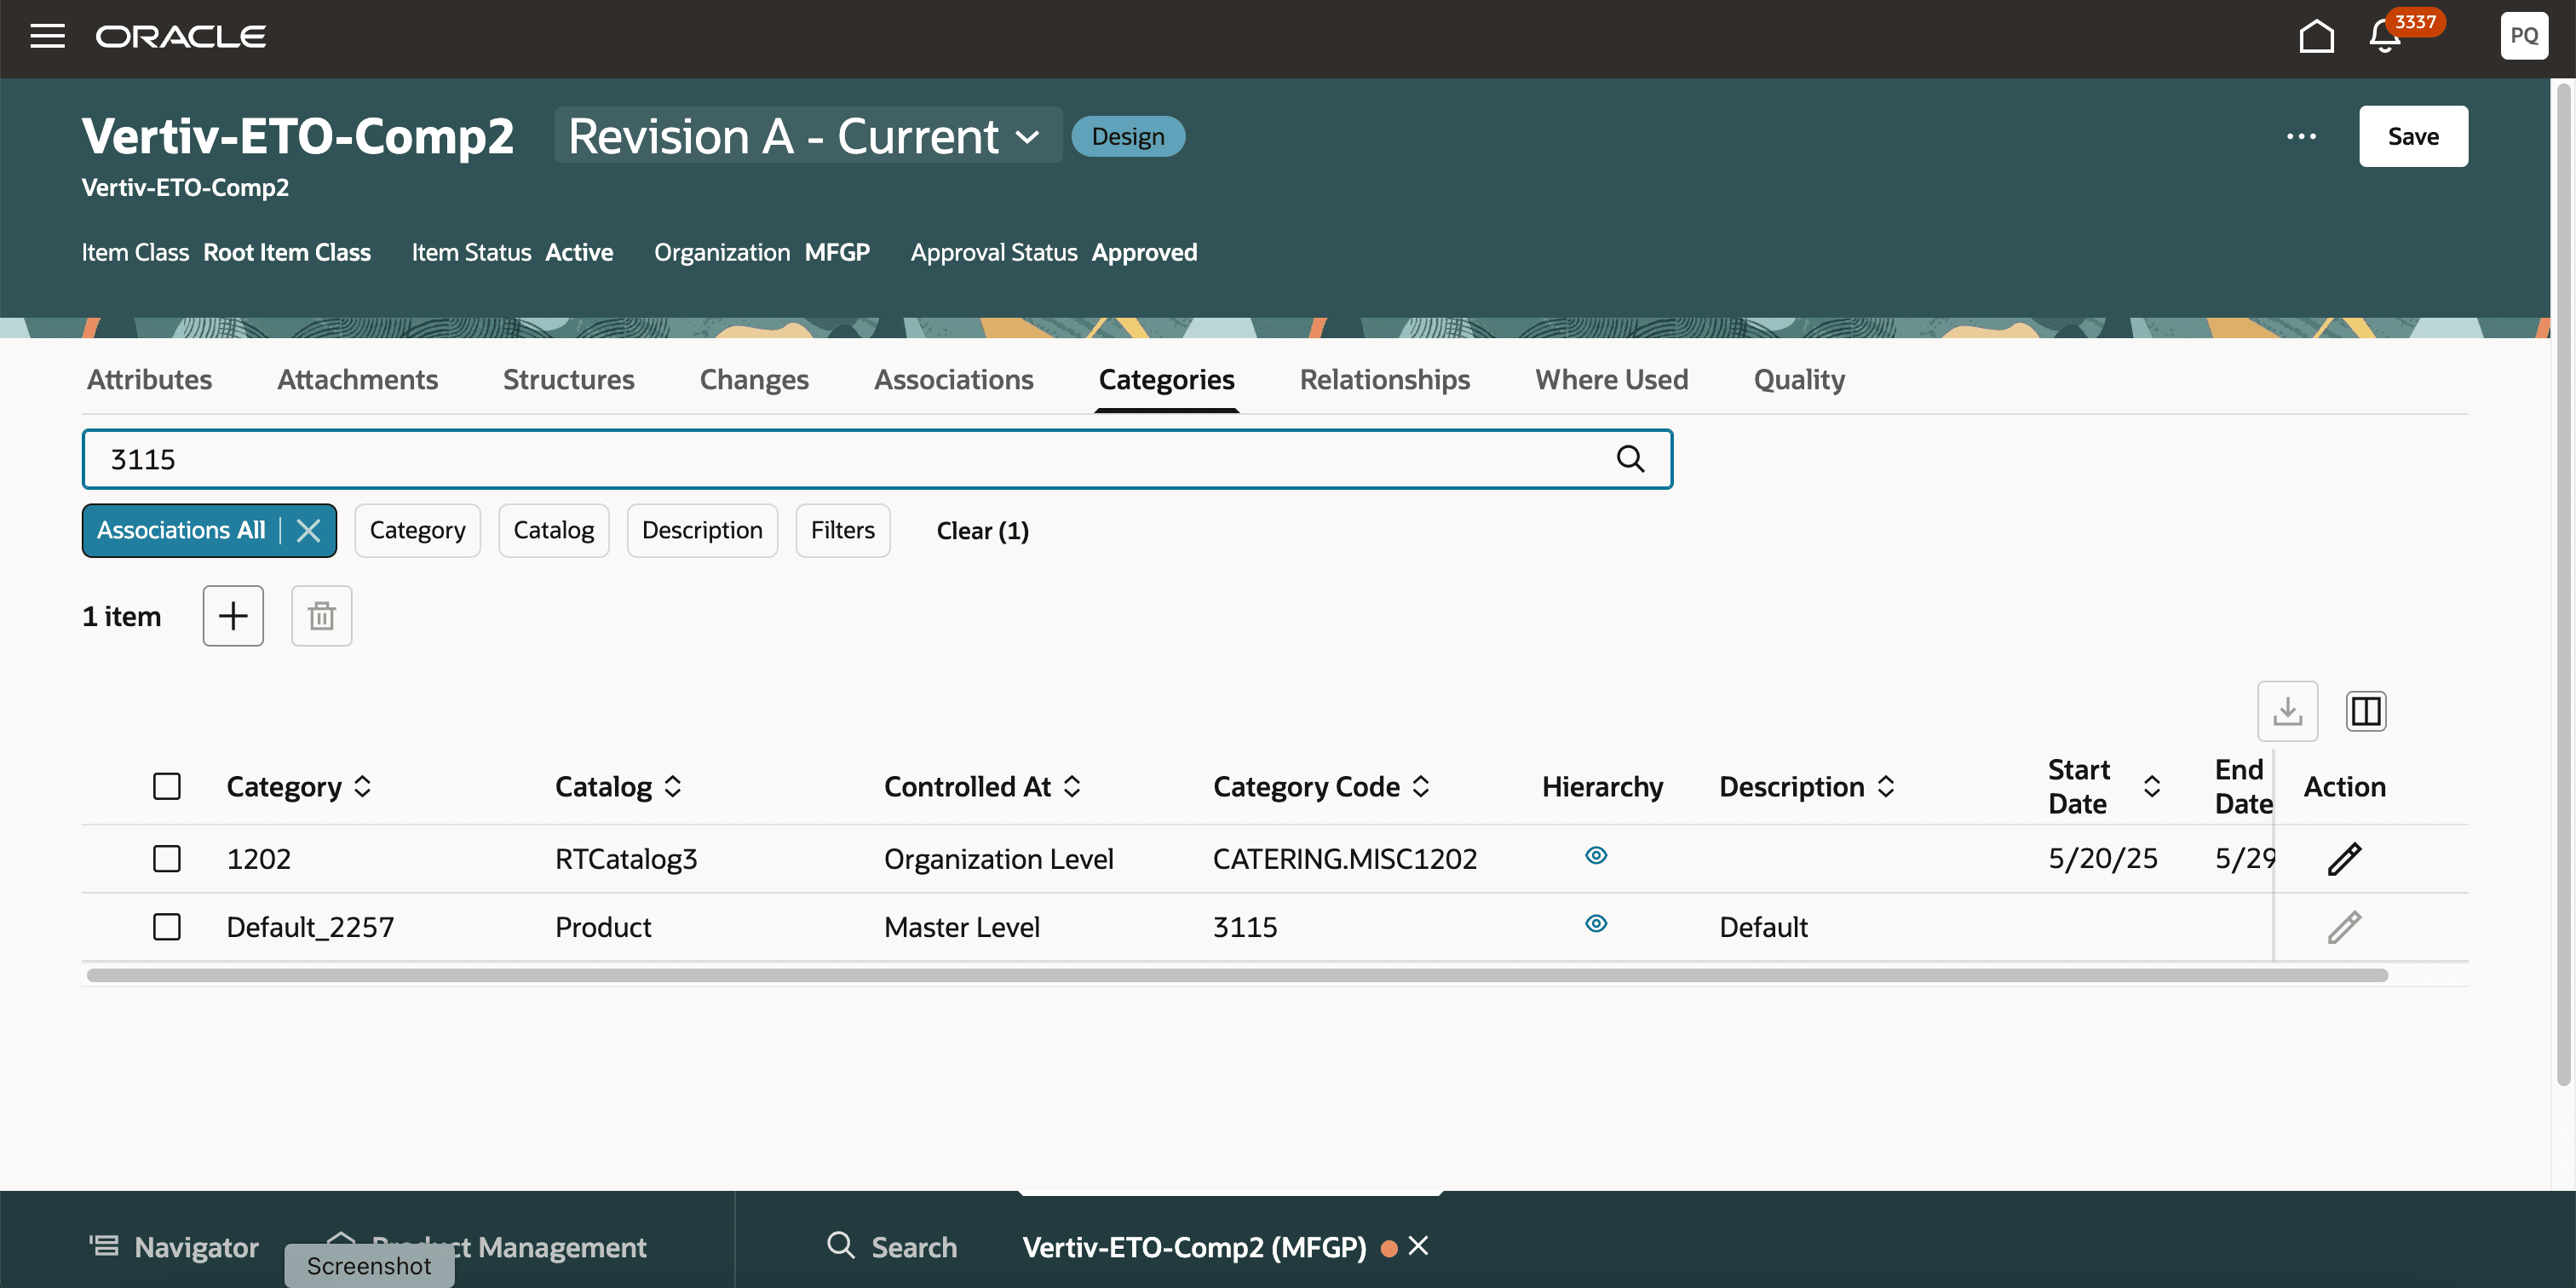Viewport: 2576px width, 1288px height.
Task: Click the search magnifier in filter field
Action: [x=1630, y=459]
